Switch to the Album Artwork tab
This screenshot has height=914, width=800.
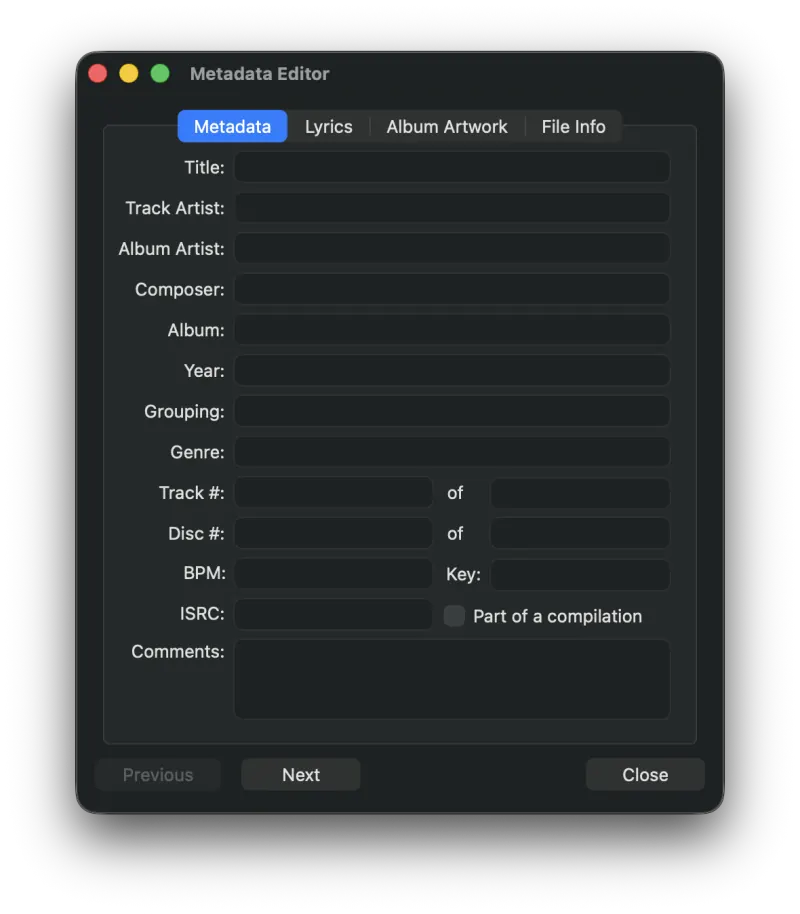447,126
